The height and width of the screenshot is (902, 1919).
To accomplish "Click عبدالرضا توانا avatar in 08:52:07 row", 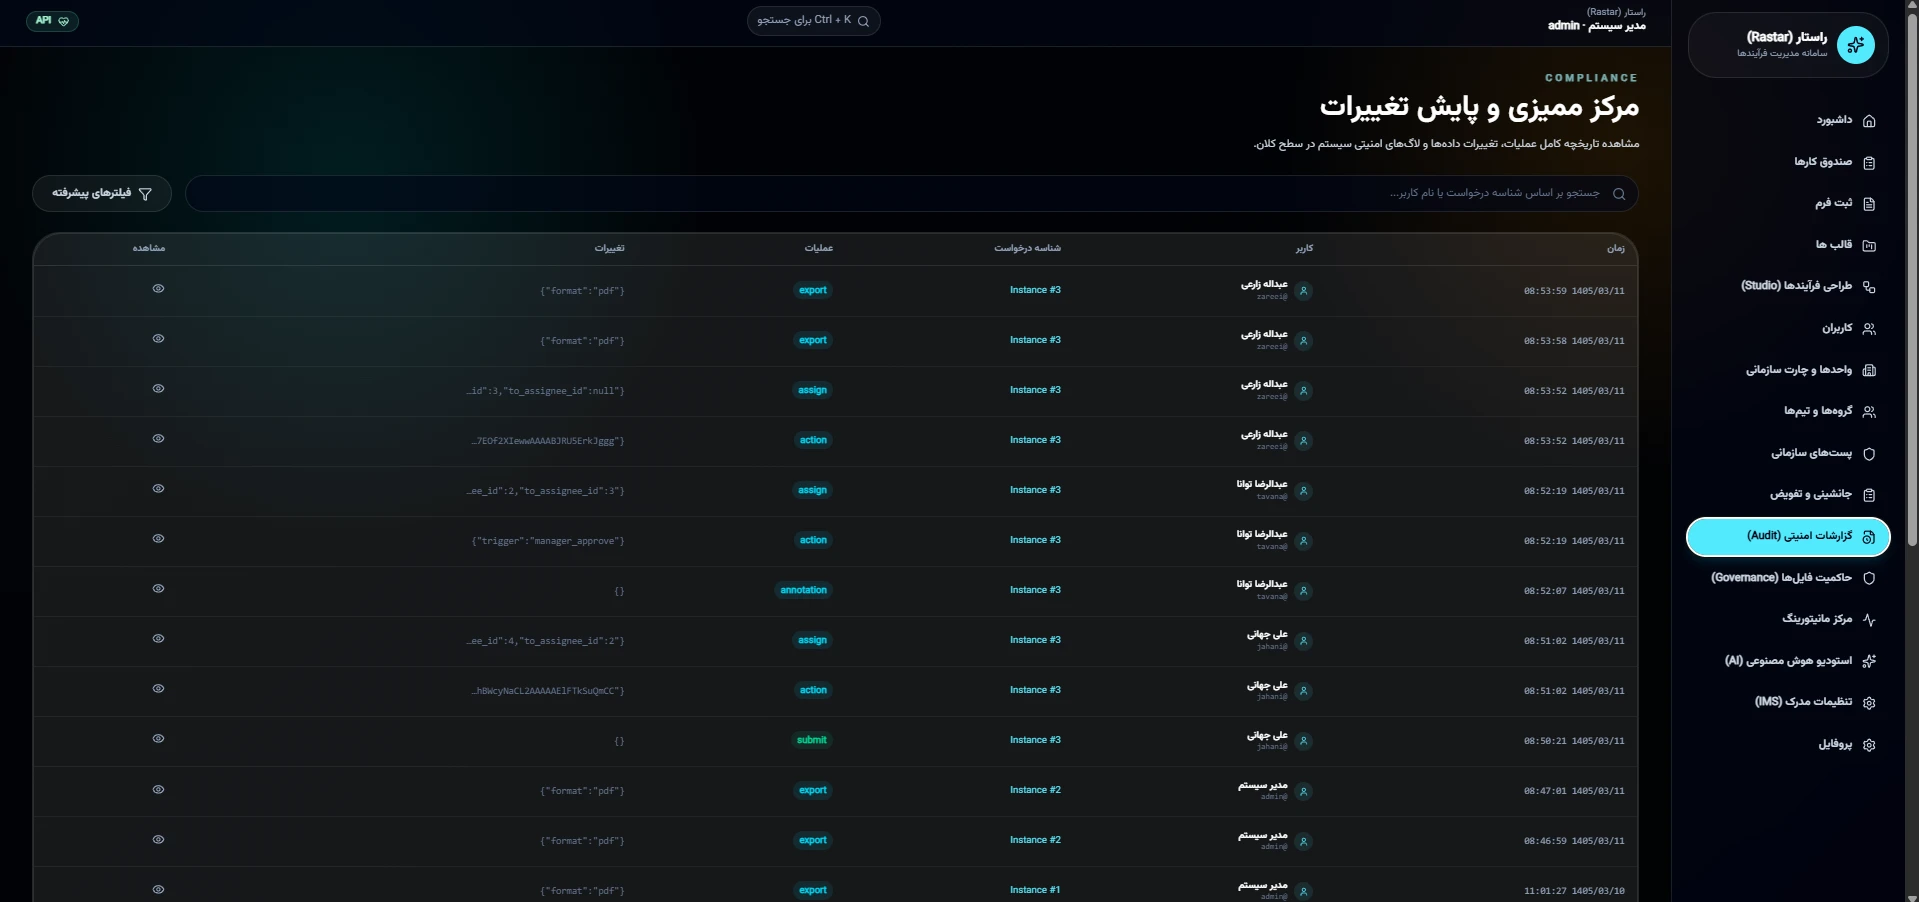I will [x=1303, y=591].
